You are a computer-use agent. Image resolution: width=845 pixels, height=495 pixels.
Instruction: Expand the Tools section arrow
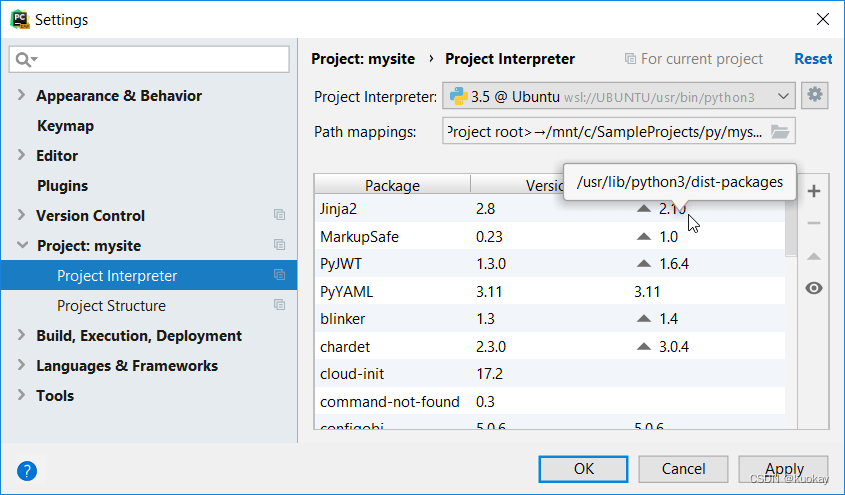click(x=21, y=395)
